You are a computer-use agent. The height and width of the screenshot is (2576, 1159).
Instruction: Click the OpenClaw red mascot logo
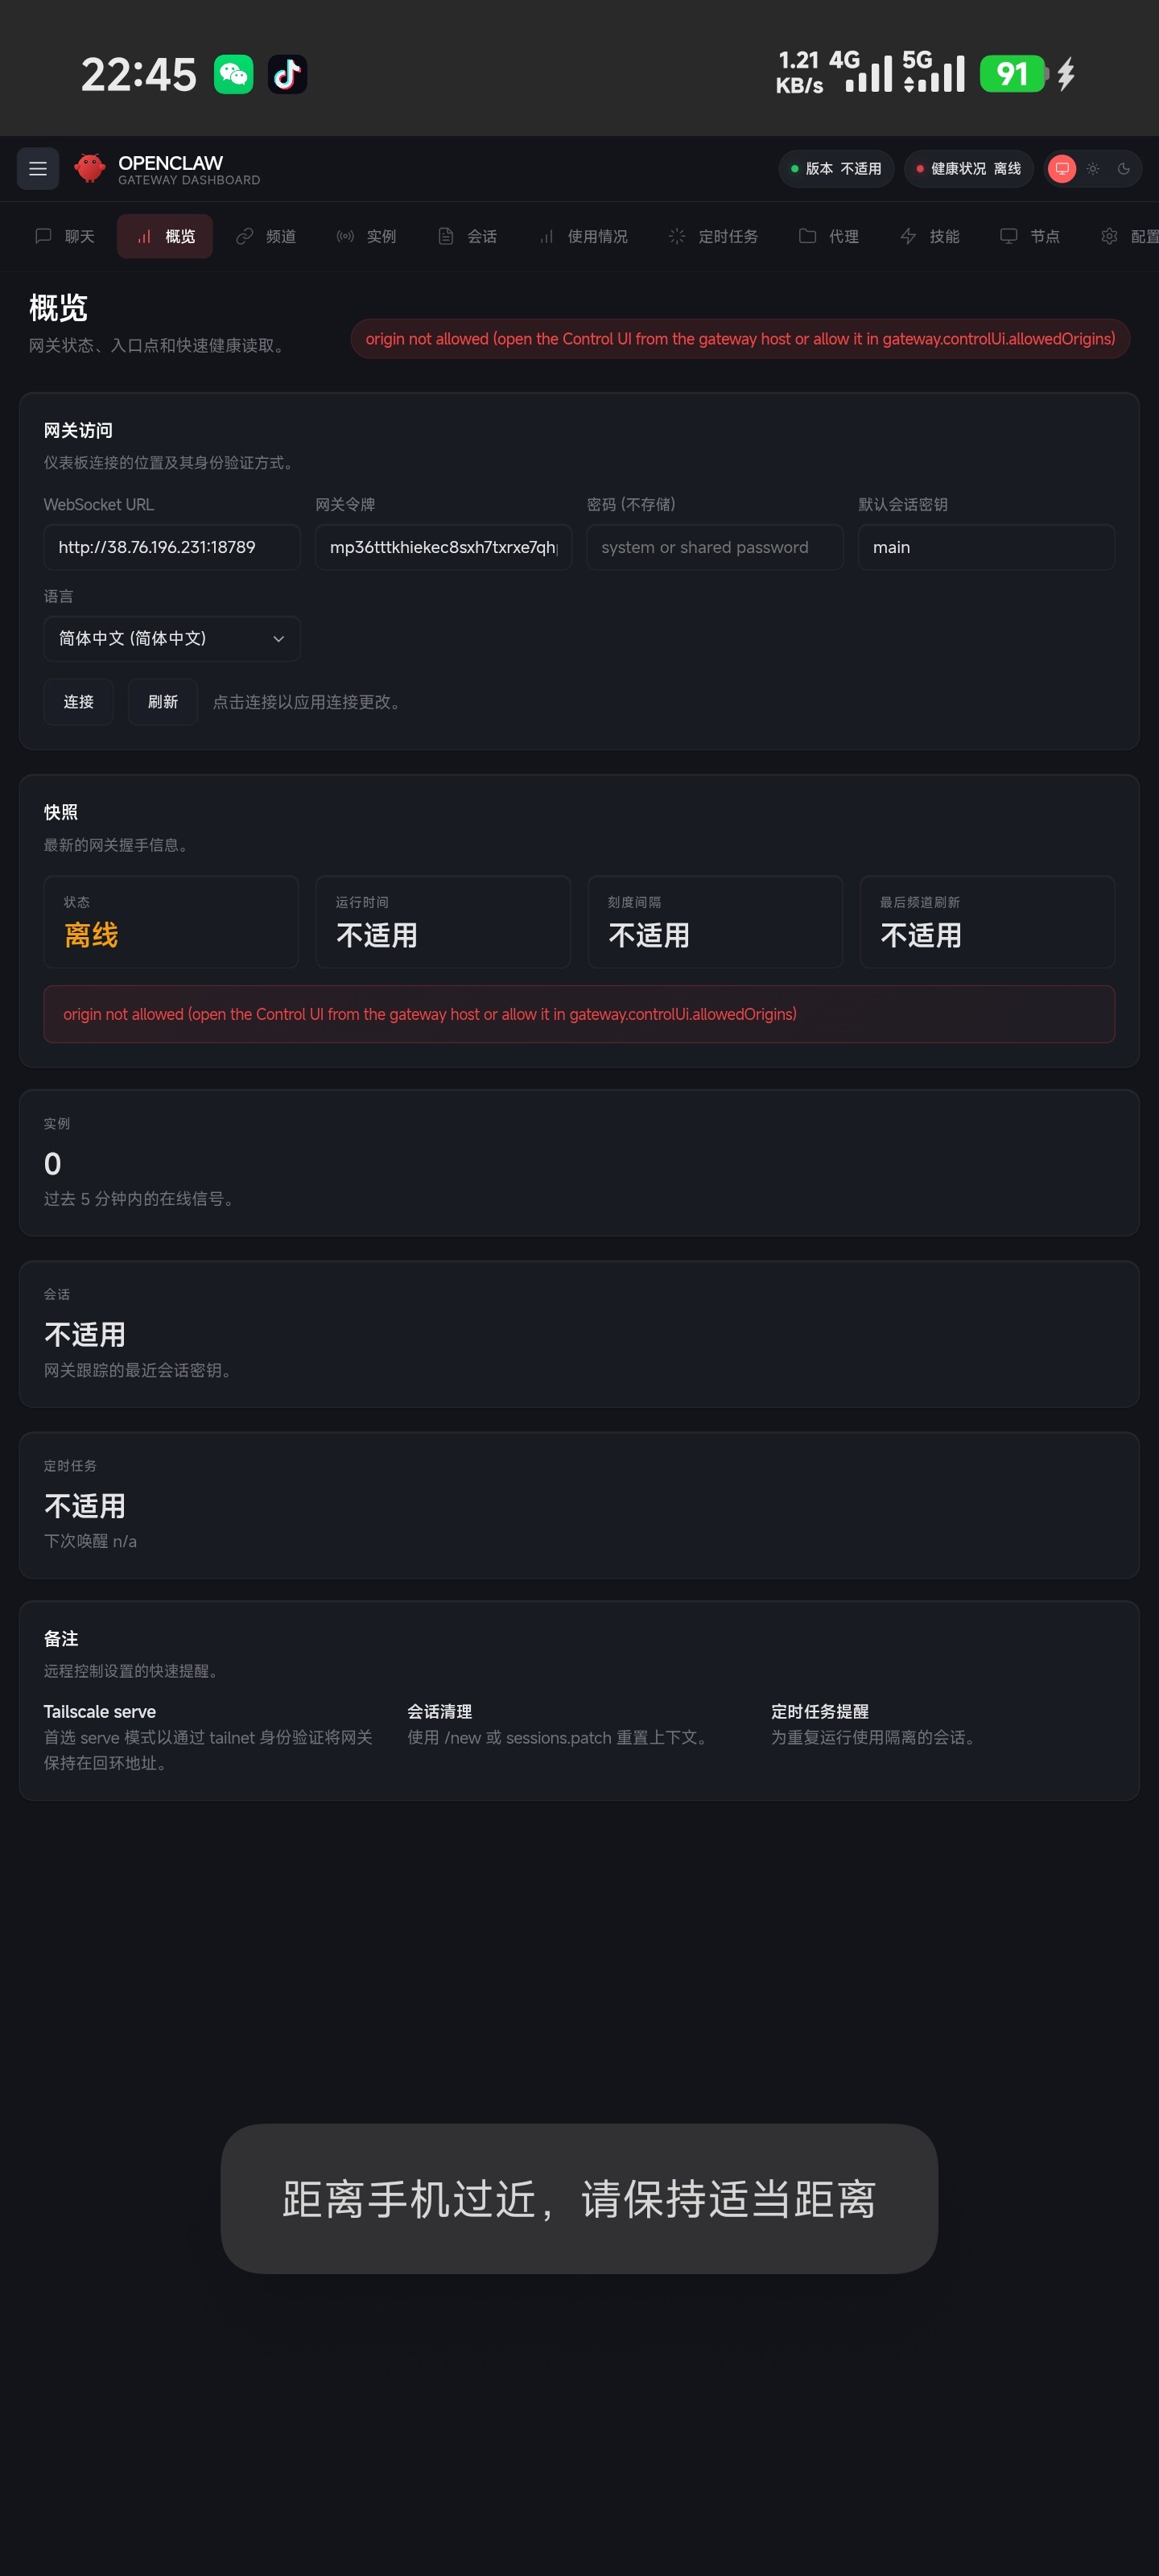(x=90, y=169)
